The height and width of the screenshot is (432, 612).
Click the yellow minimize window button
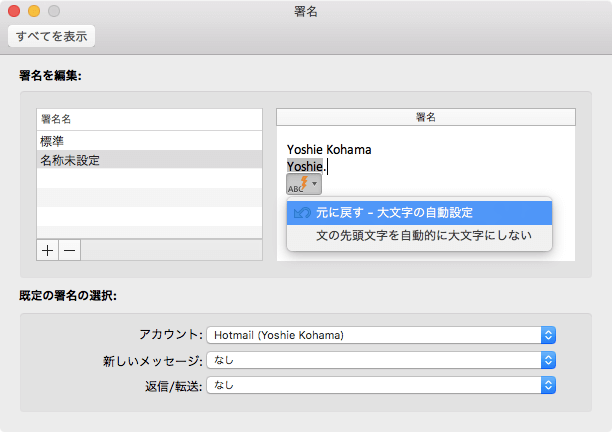[34, 11]
